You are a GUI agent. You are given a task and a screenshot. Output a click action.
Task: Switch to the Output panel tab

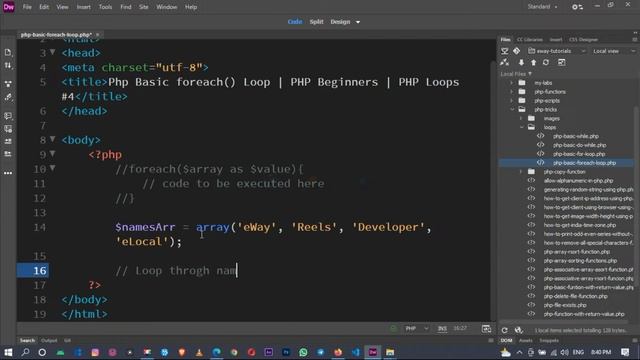(49, 340)
